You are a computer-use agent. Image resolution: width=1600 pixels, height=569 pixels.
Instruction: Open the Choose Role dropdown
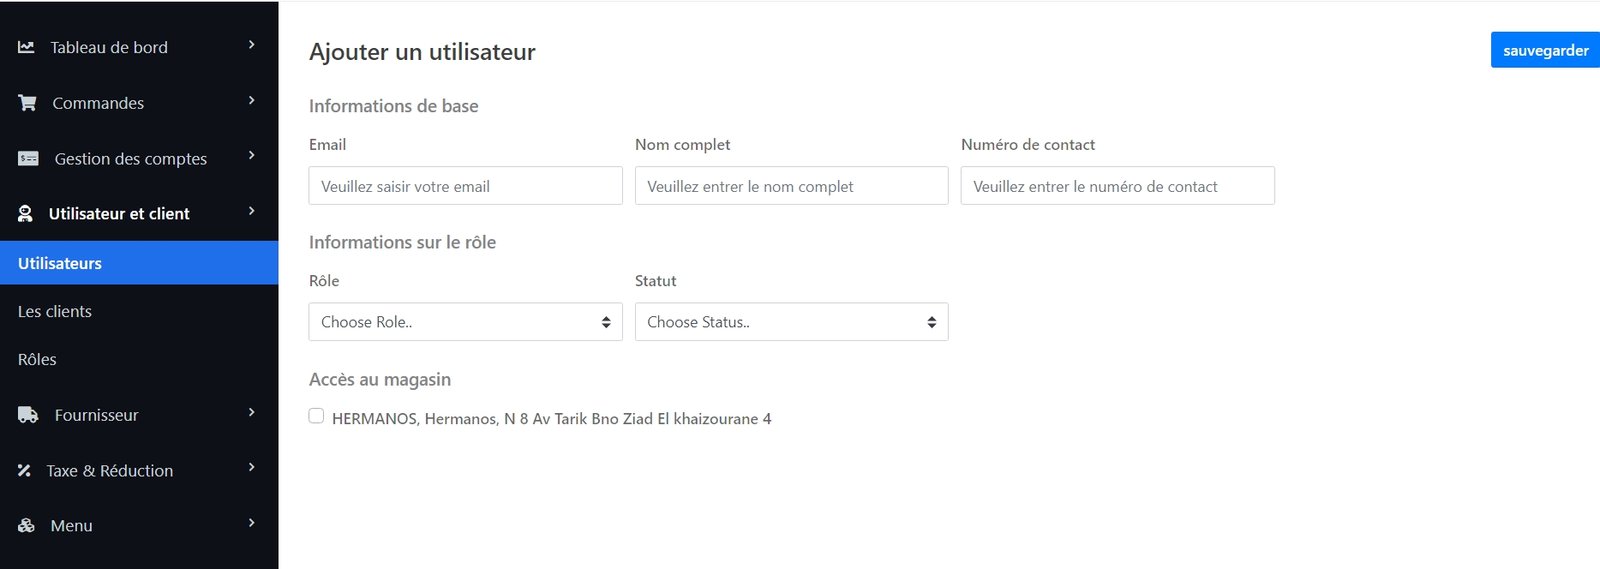click(x=465, y=322)
